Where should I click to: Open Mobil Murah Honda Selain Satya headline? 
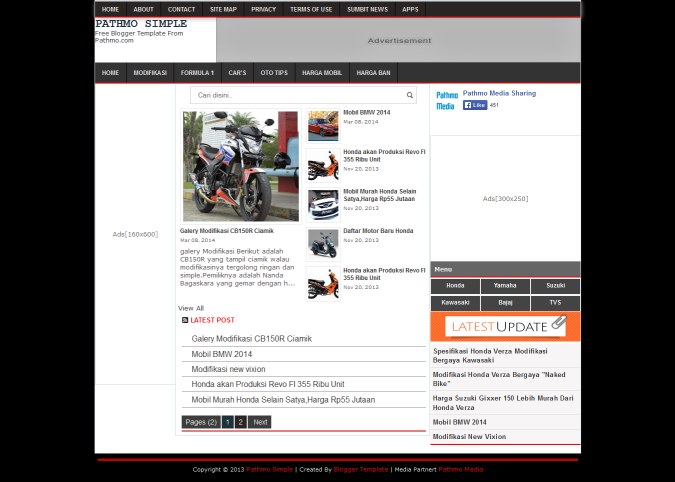click(380, 195)
